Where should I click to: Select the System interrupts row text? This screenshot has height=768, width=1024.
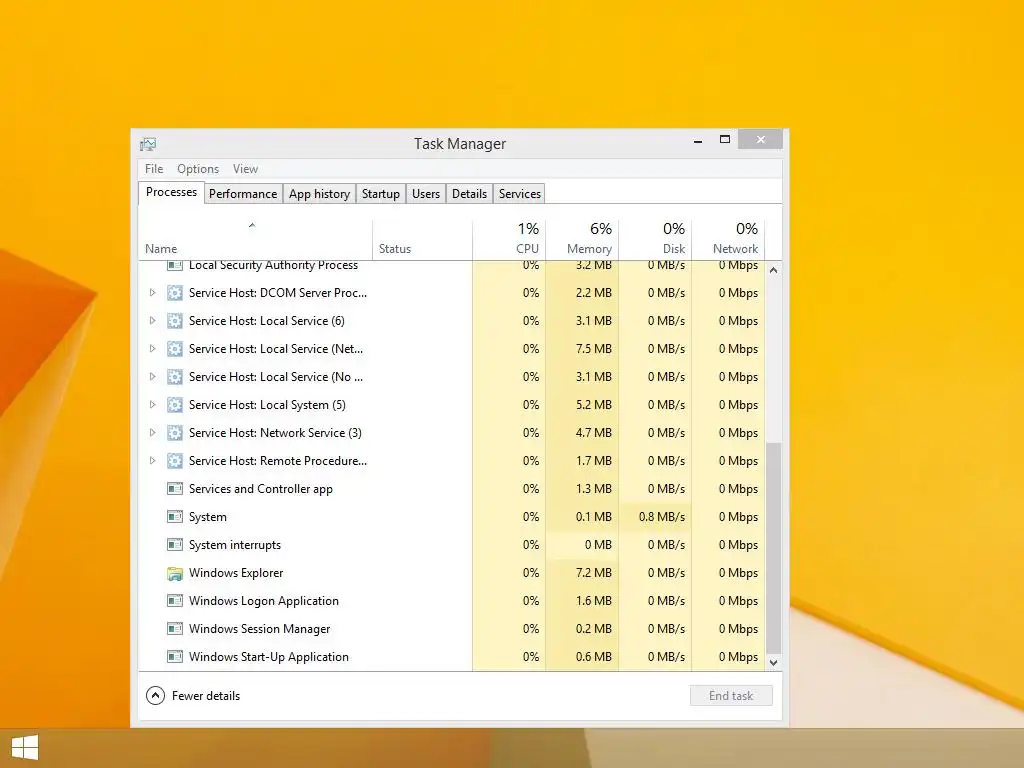coord(234,545)
